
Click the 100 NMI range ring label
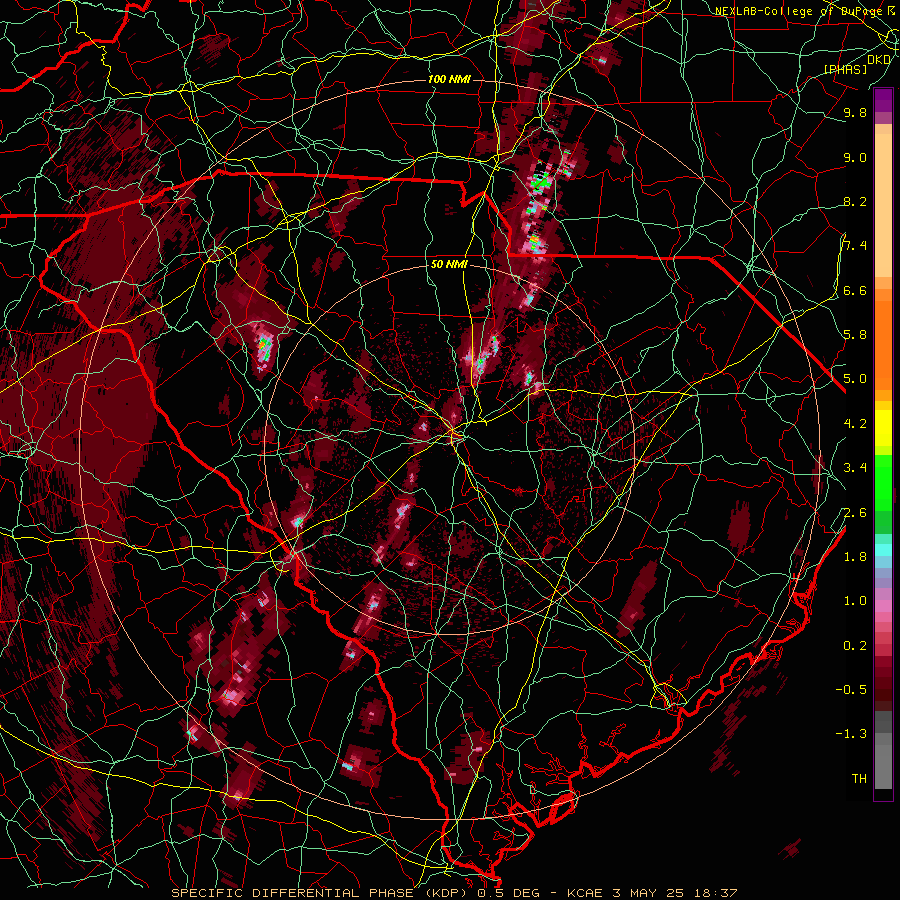449,79
